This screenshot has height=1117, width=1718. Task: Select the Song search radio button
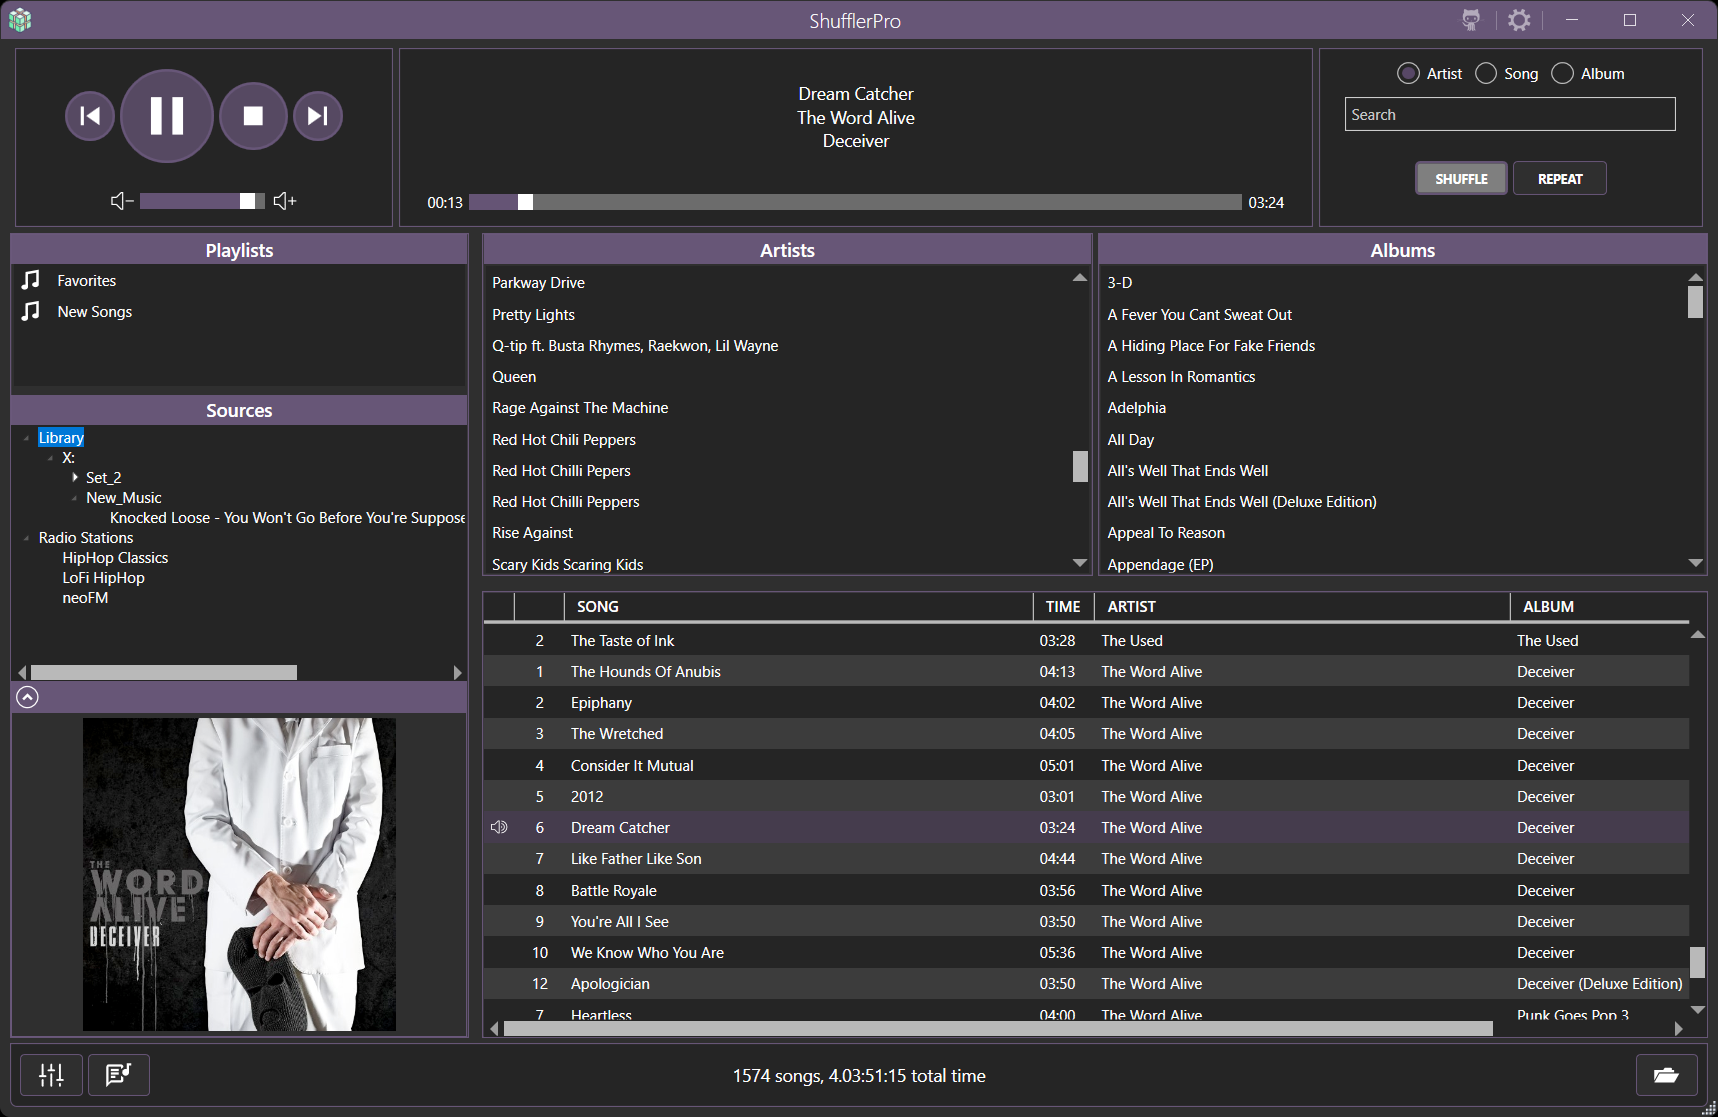point(1486,74)
